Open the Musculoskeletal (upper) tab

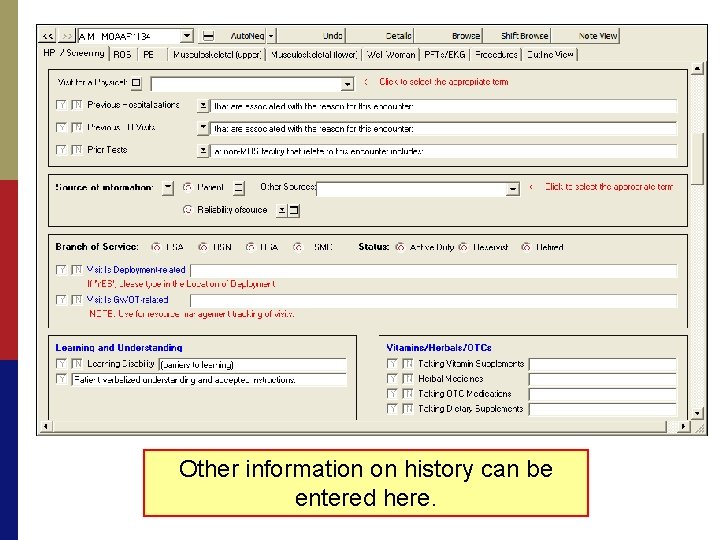(x=217, y=55)
